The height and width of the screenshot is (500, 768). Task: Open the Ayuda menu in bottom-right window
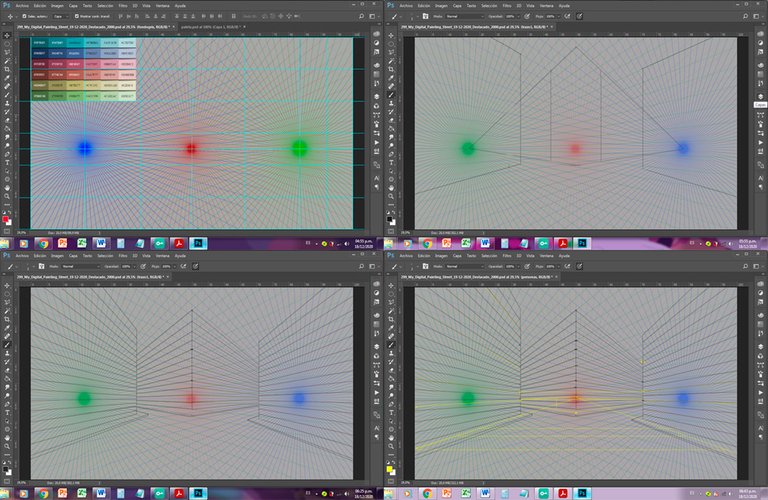point(564,256)
